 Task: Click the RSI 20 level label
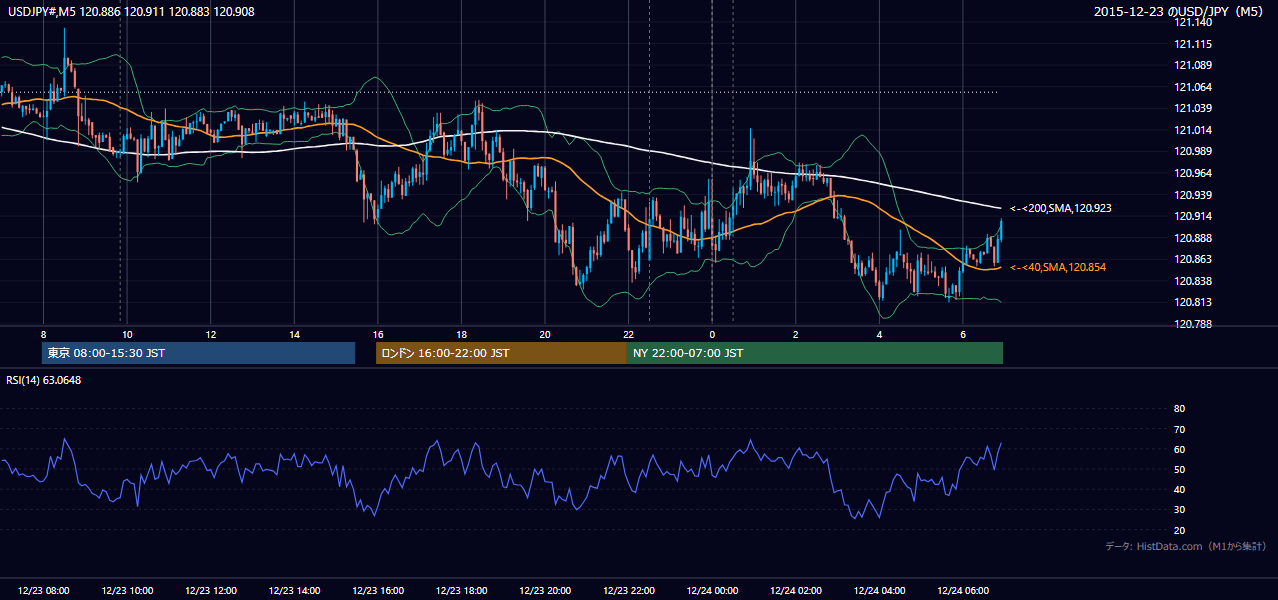1179,530
